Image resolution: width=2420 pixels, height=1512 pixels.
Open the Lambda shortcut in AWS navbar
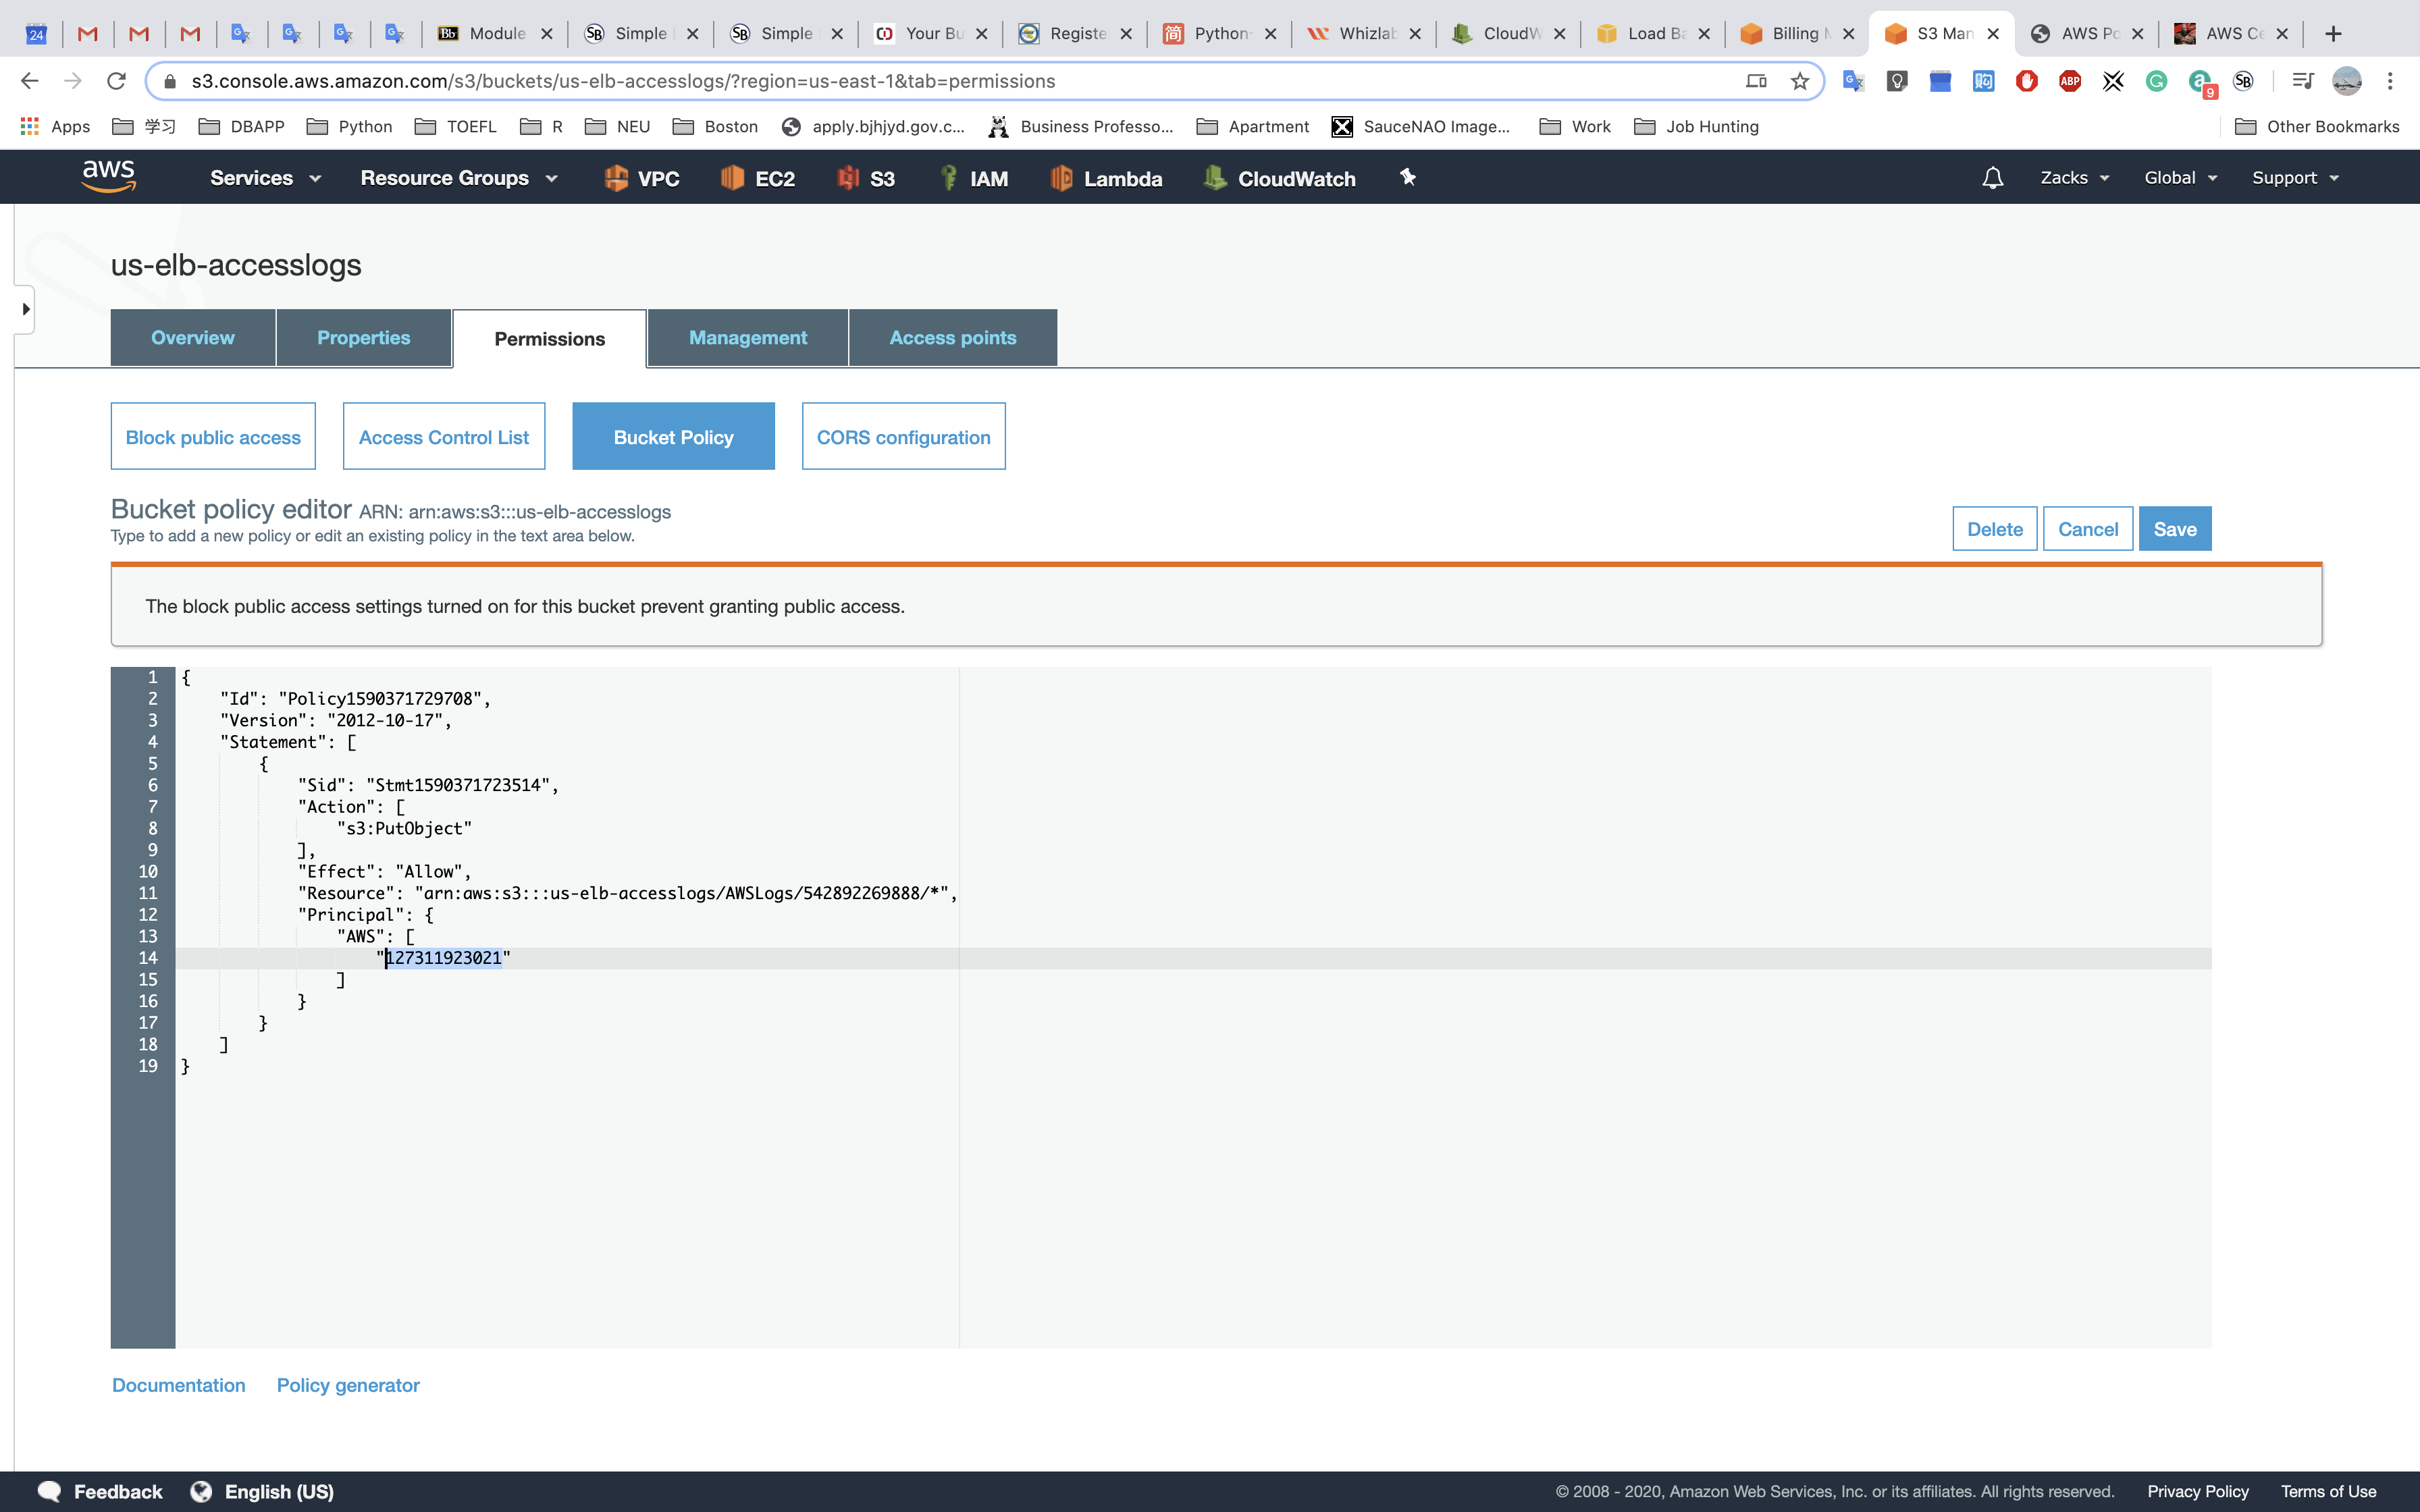click(x=1106, y=178)
